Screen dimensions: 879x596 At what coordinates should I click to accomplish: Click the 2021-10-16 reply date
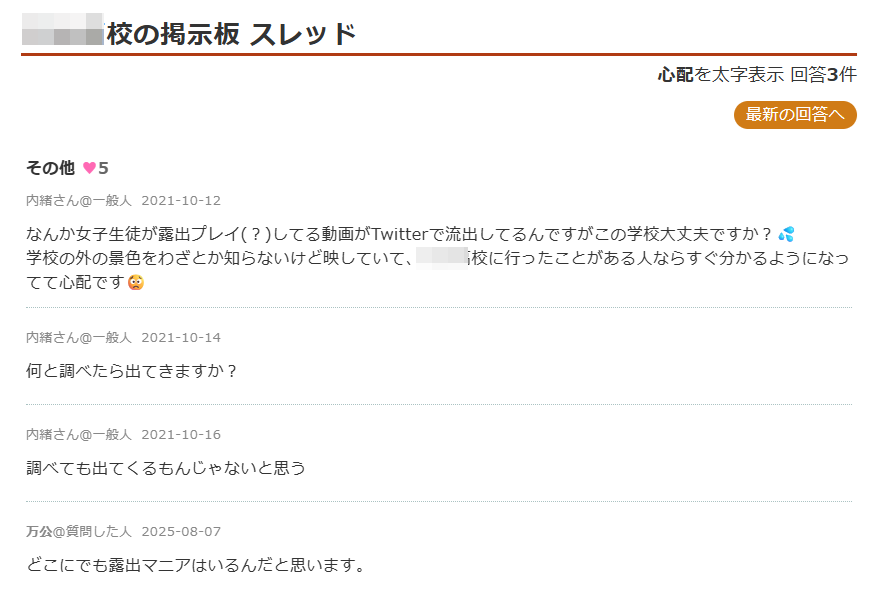(181, 434)
